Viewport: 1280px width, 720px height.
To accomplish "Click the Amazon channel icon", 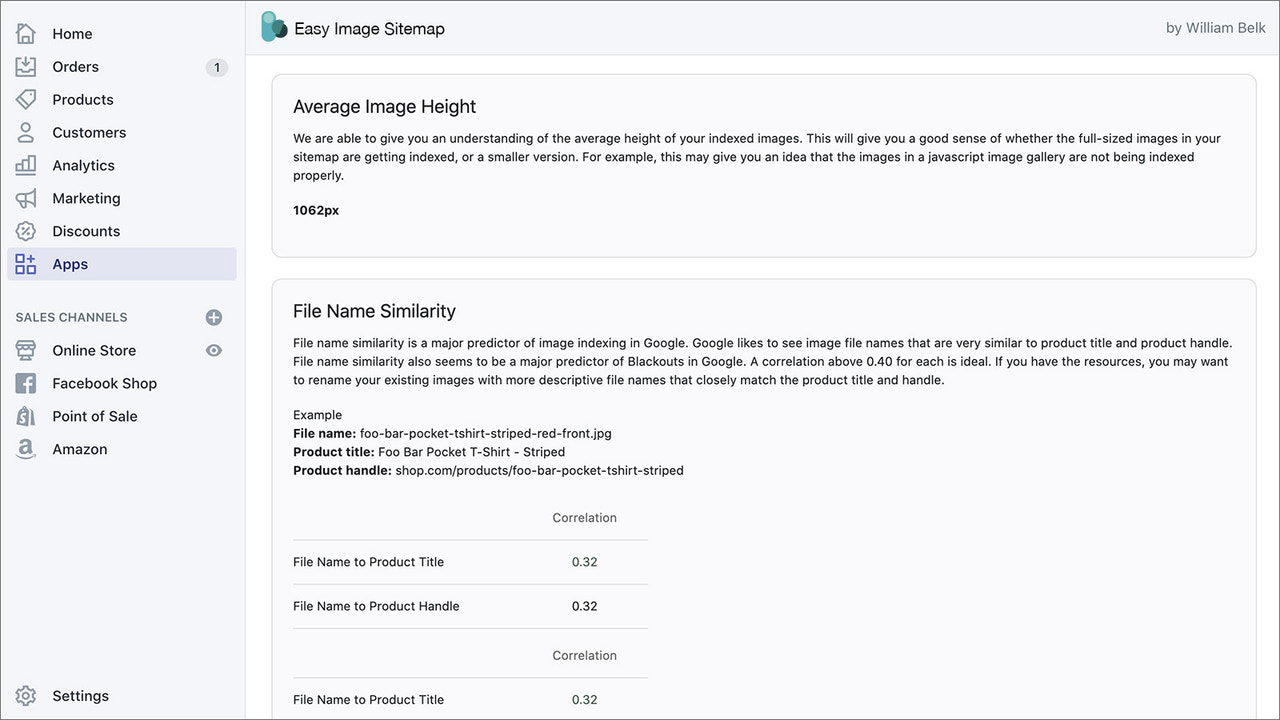I will [25, 449].
